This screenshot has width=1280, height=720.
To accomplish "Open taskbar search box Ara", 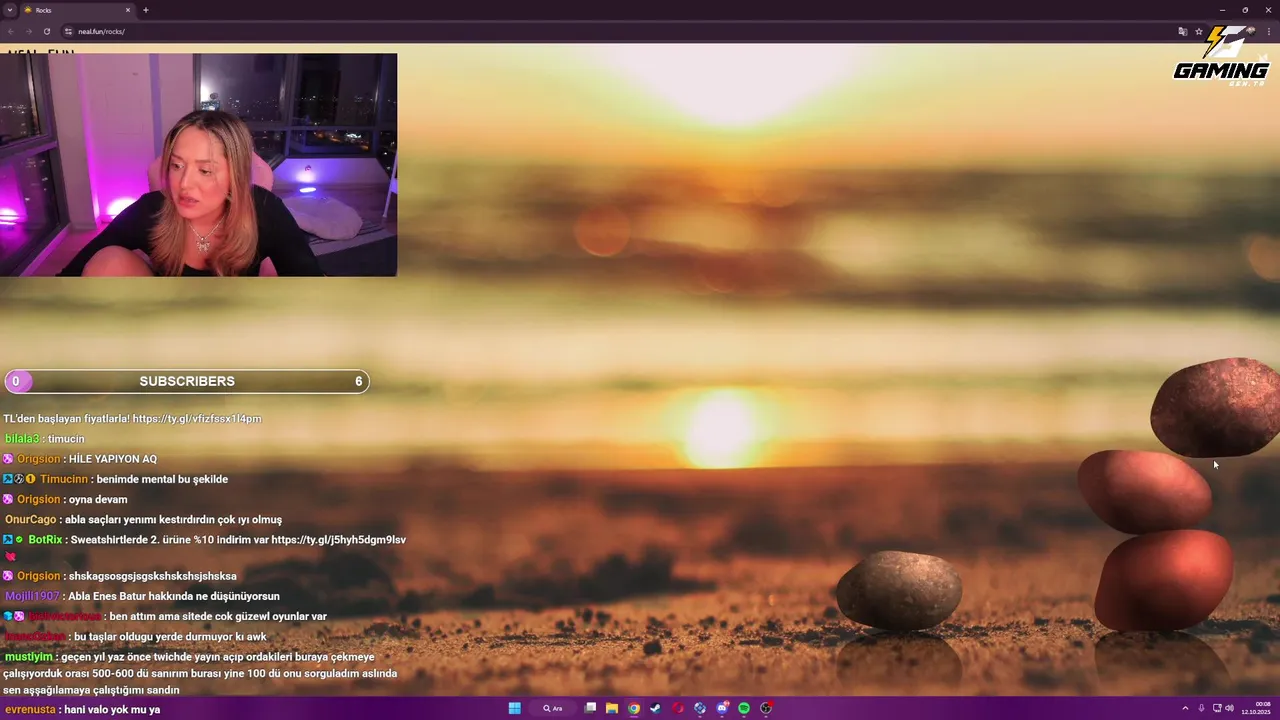I will tap(553, 708).
